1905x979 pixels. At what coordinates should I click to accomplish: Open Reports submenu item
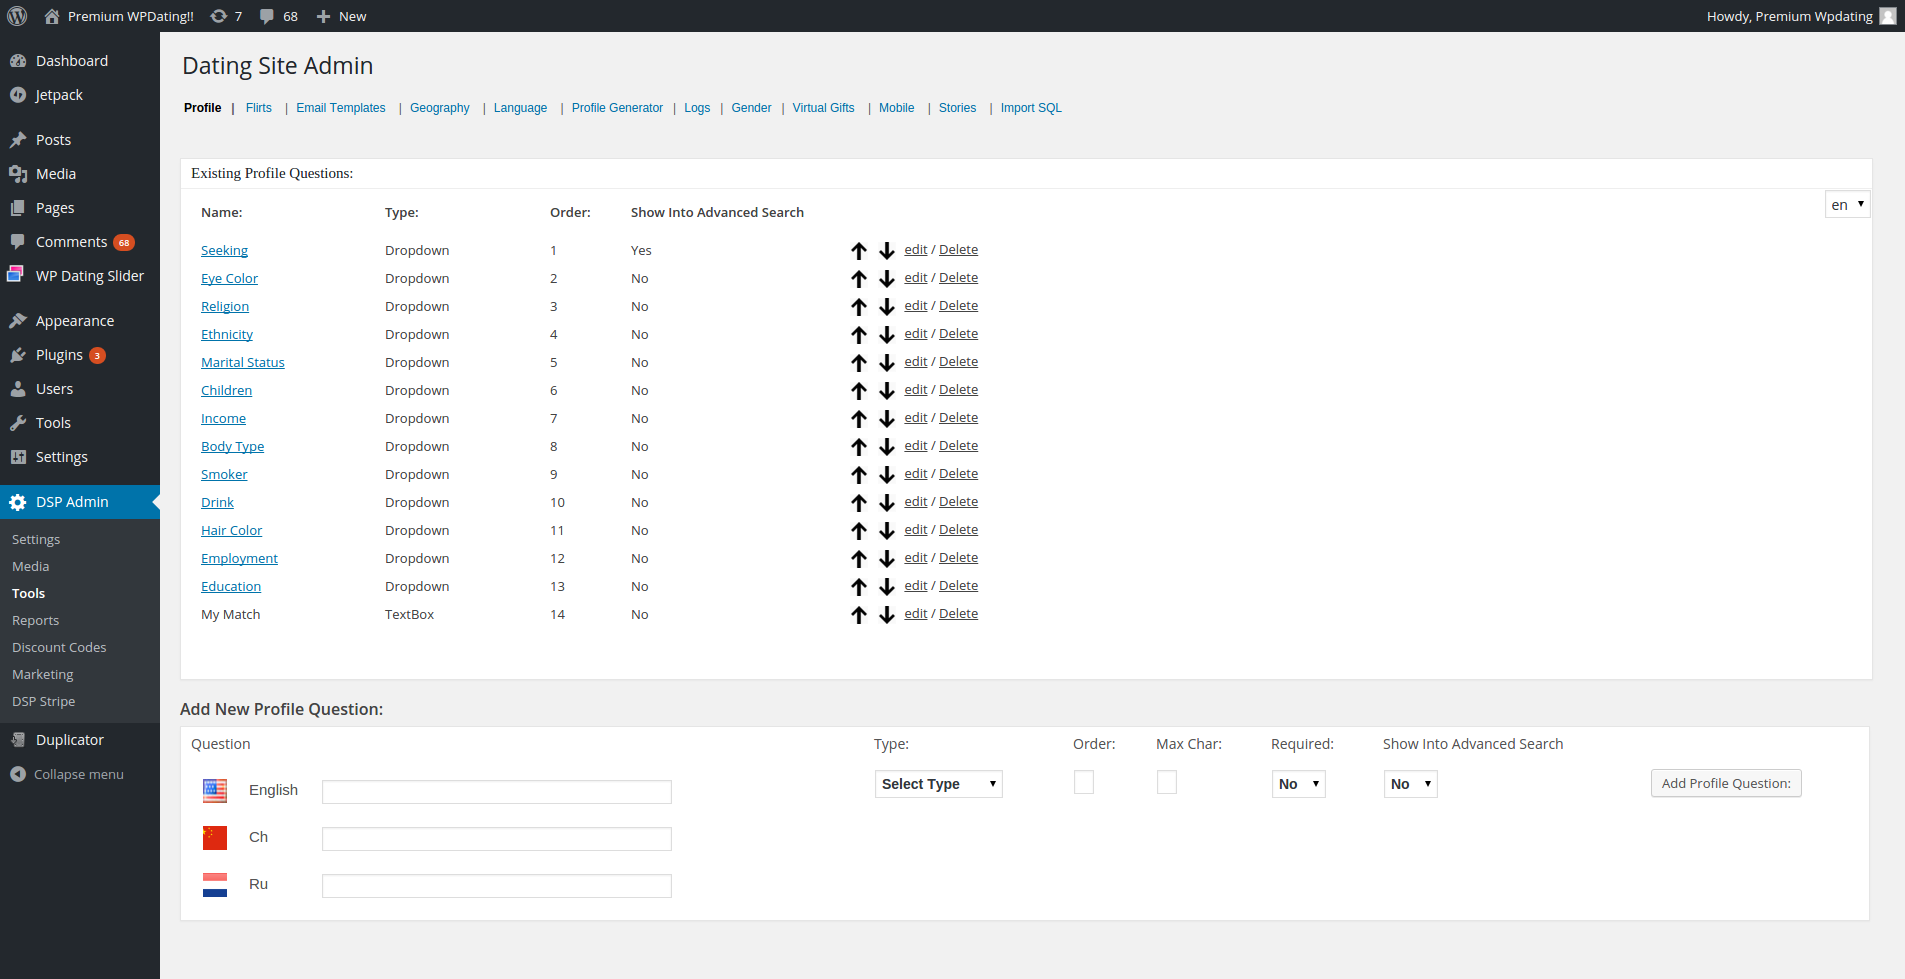[x=36, y=621]
